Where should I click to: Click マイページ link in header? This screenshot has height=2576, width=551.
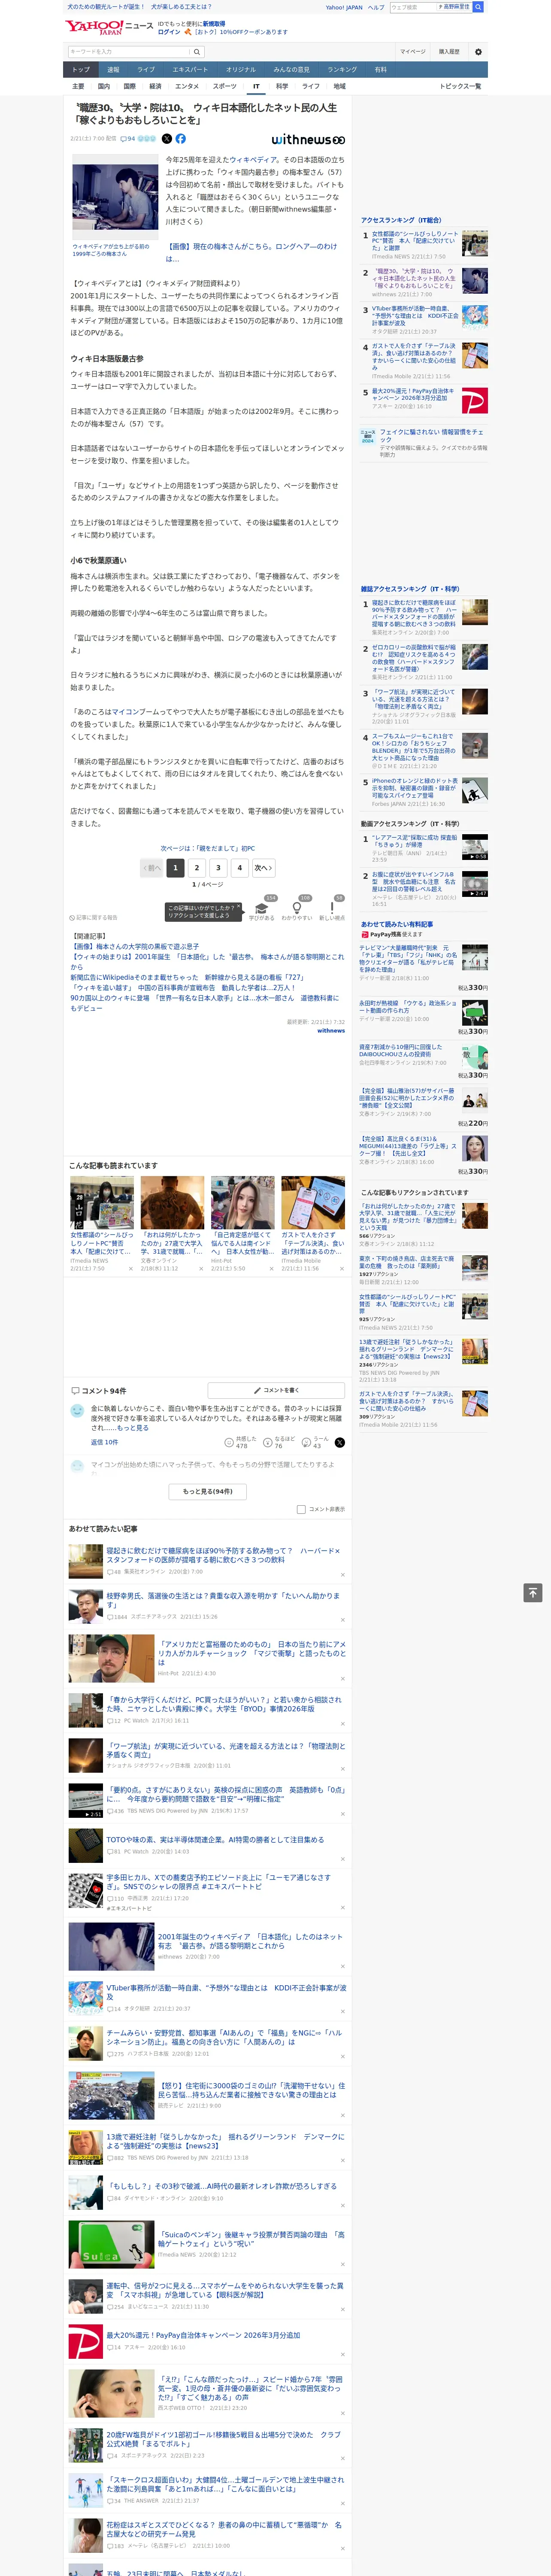point(413,52)
